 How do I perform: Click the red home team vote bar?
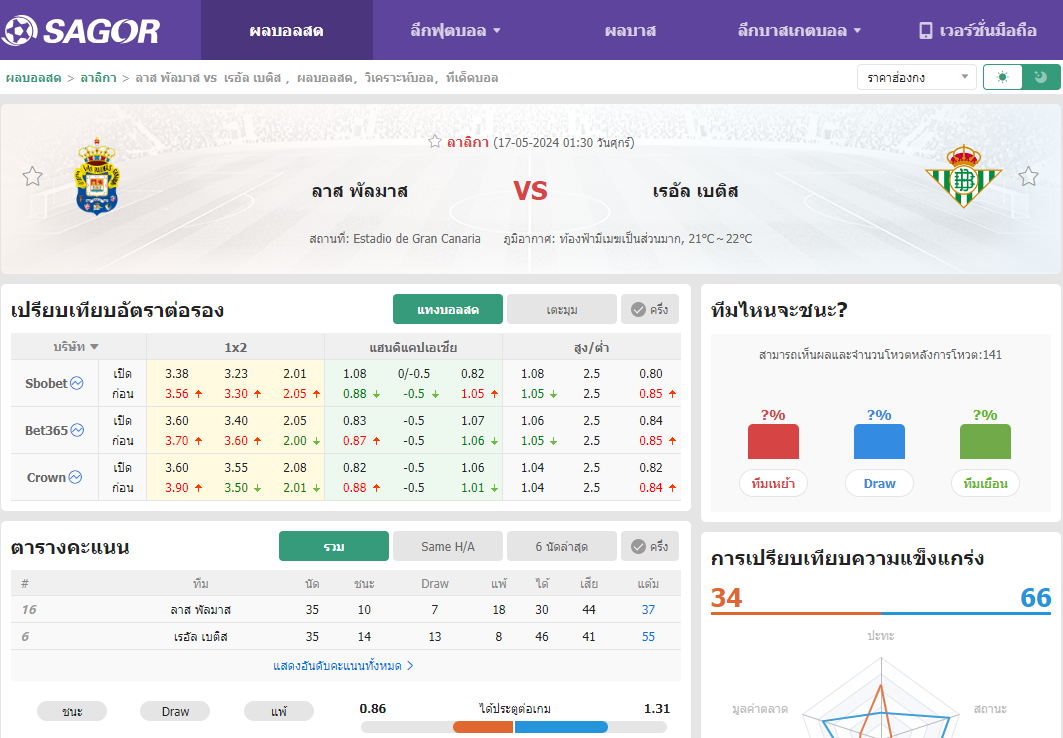point(774,442)
